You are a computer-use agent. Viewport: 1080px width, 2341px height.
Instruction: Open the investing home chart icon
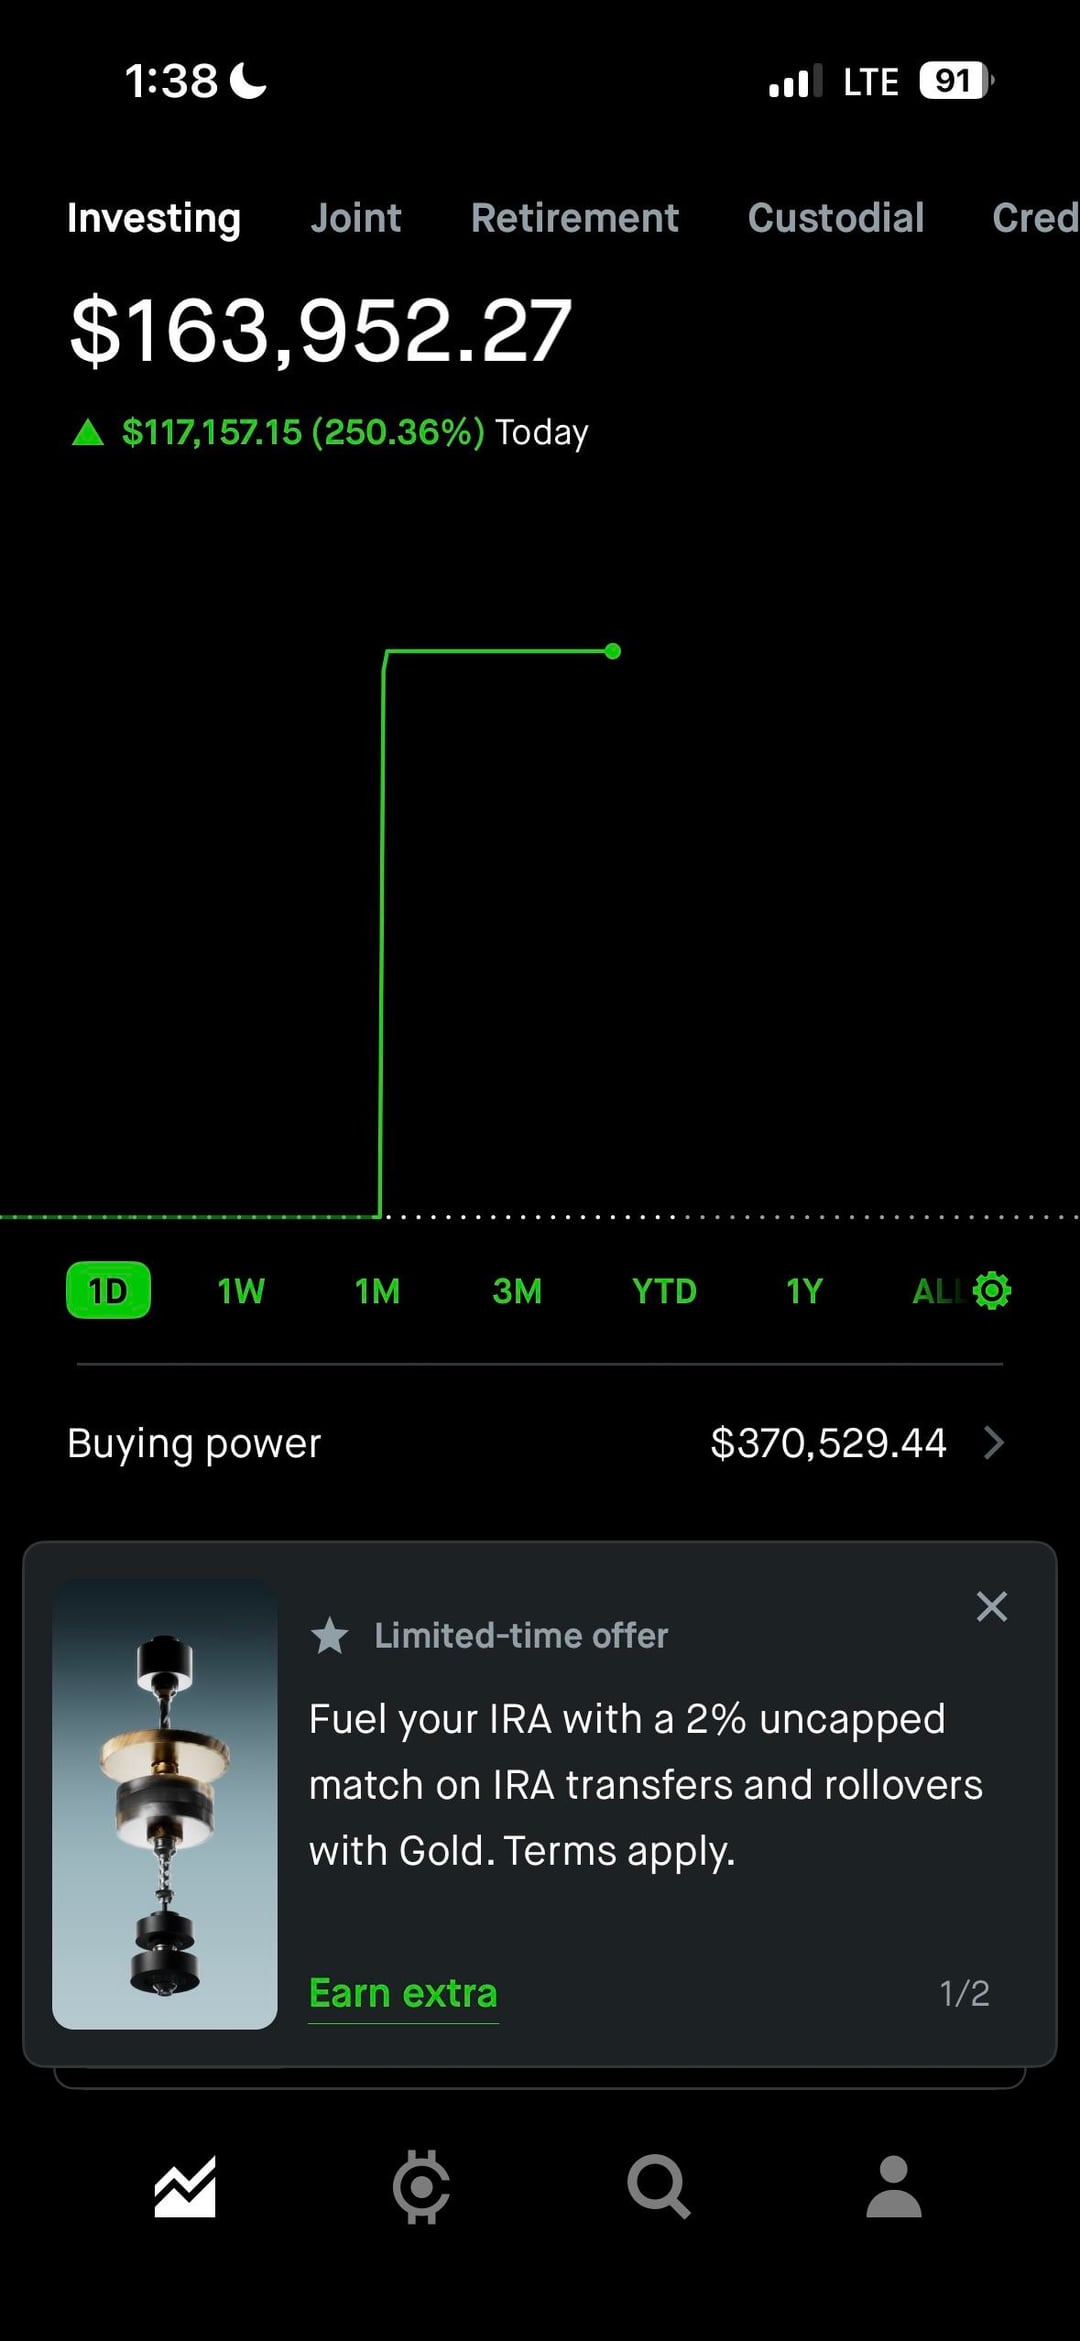(185, 2187)
